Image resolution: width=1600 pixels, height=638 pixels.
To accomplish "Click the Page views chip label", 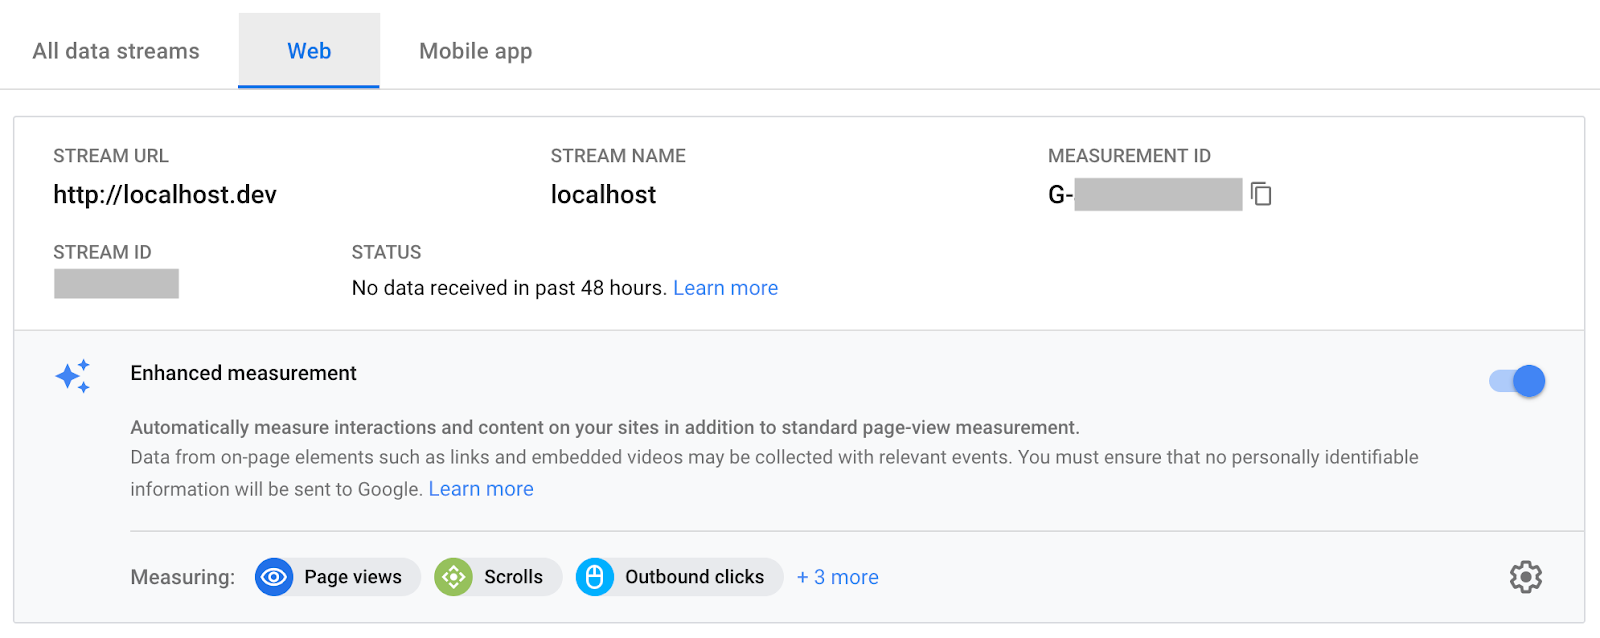I will coord(353,577).
